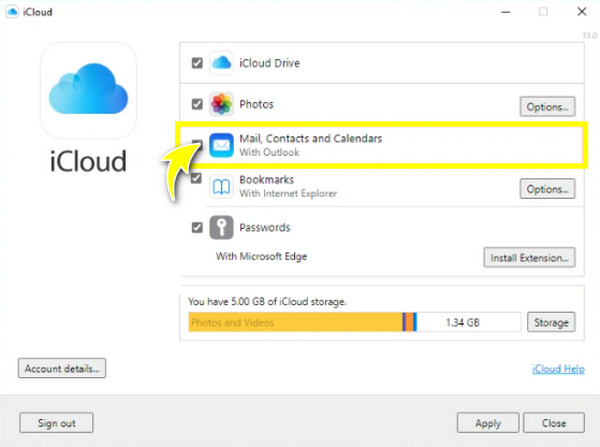
Task: Click the Bookmarks open book icon
Action: (221, 186)
